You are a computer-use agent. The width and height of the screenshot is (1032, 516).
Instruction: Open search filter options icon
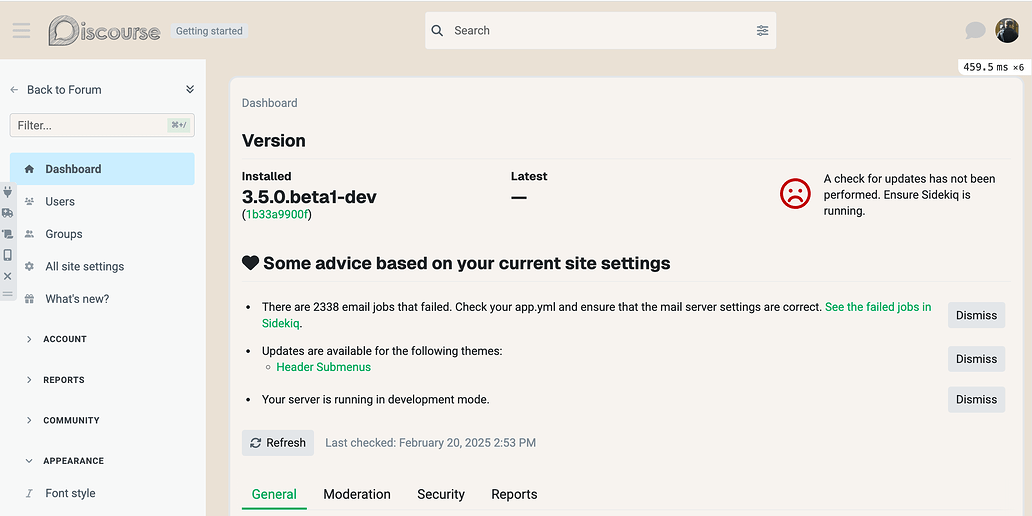[x=762, y=31]
